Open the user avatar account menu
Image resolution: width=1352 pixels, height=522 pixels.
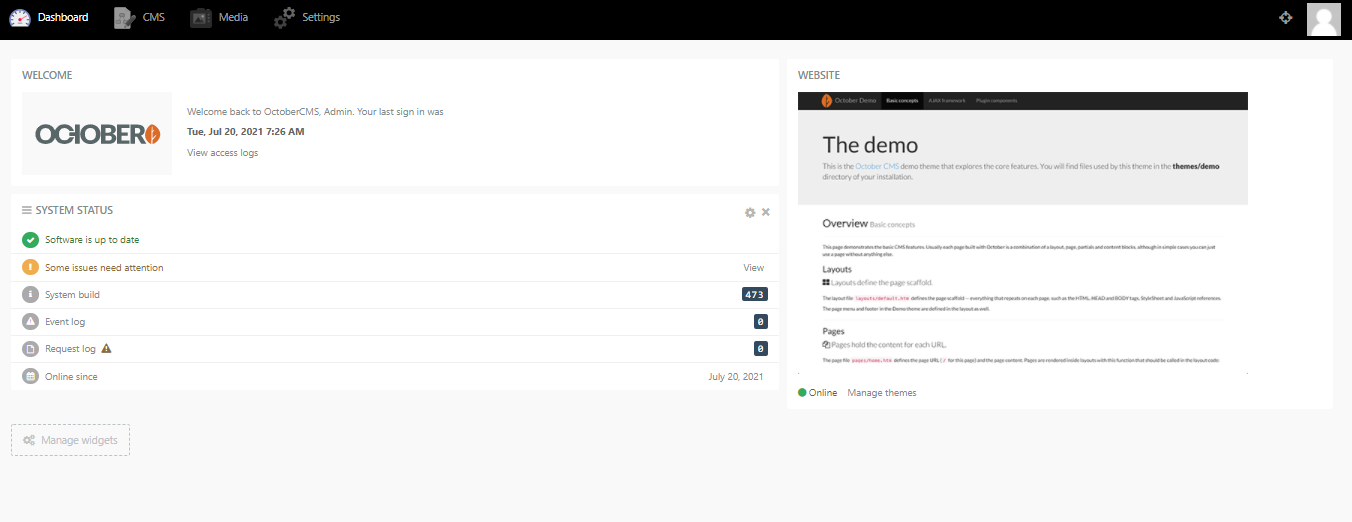pyautogui.click(x=1323, y=19)
